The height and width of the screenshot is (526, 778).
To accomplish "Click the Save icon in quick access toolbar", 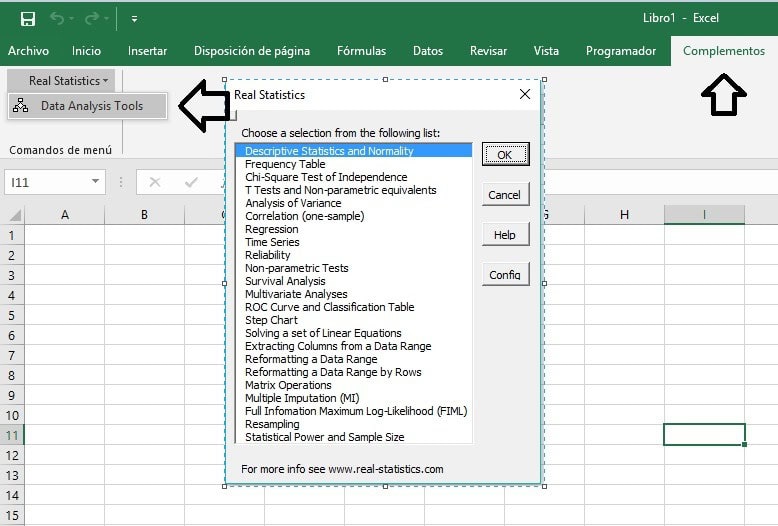I will [28, 19].
